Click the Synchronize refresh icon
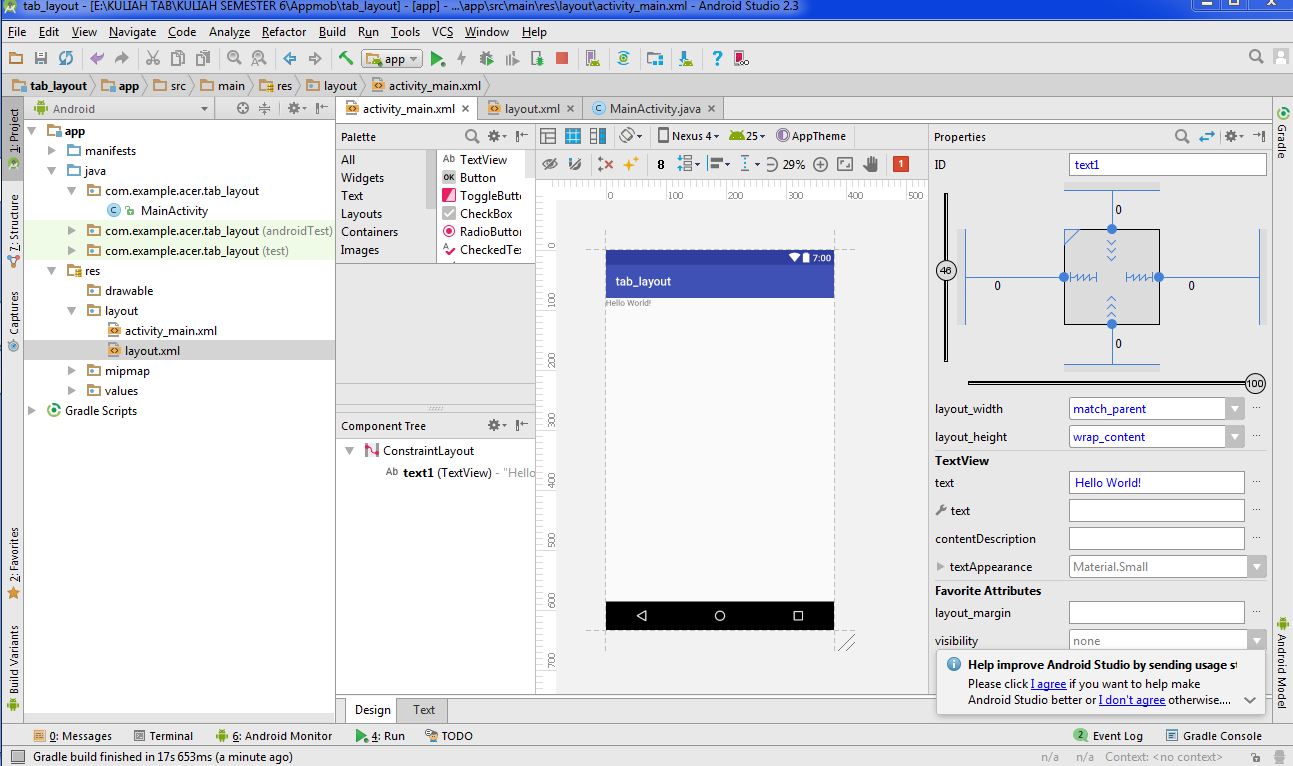 coord(66,59)
